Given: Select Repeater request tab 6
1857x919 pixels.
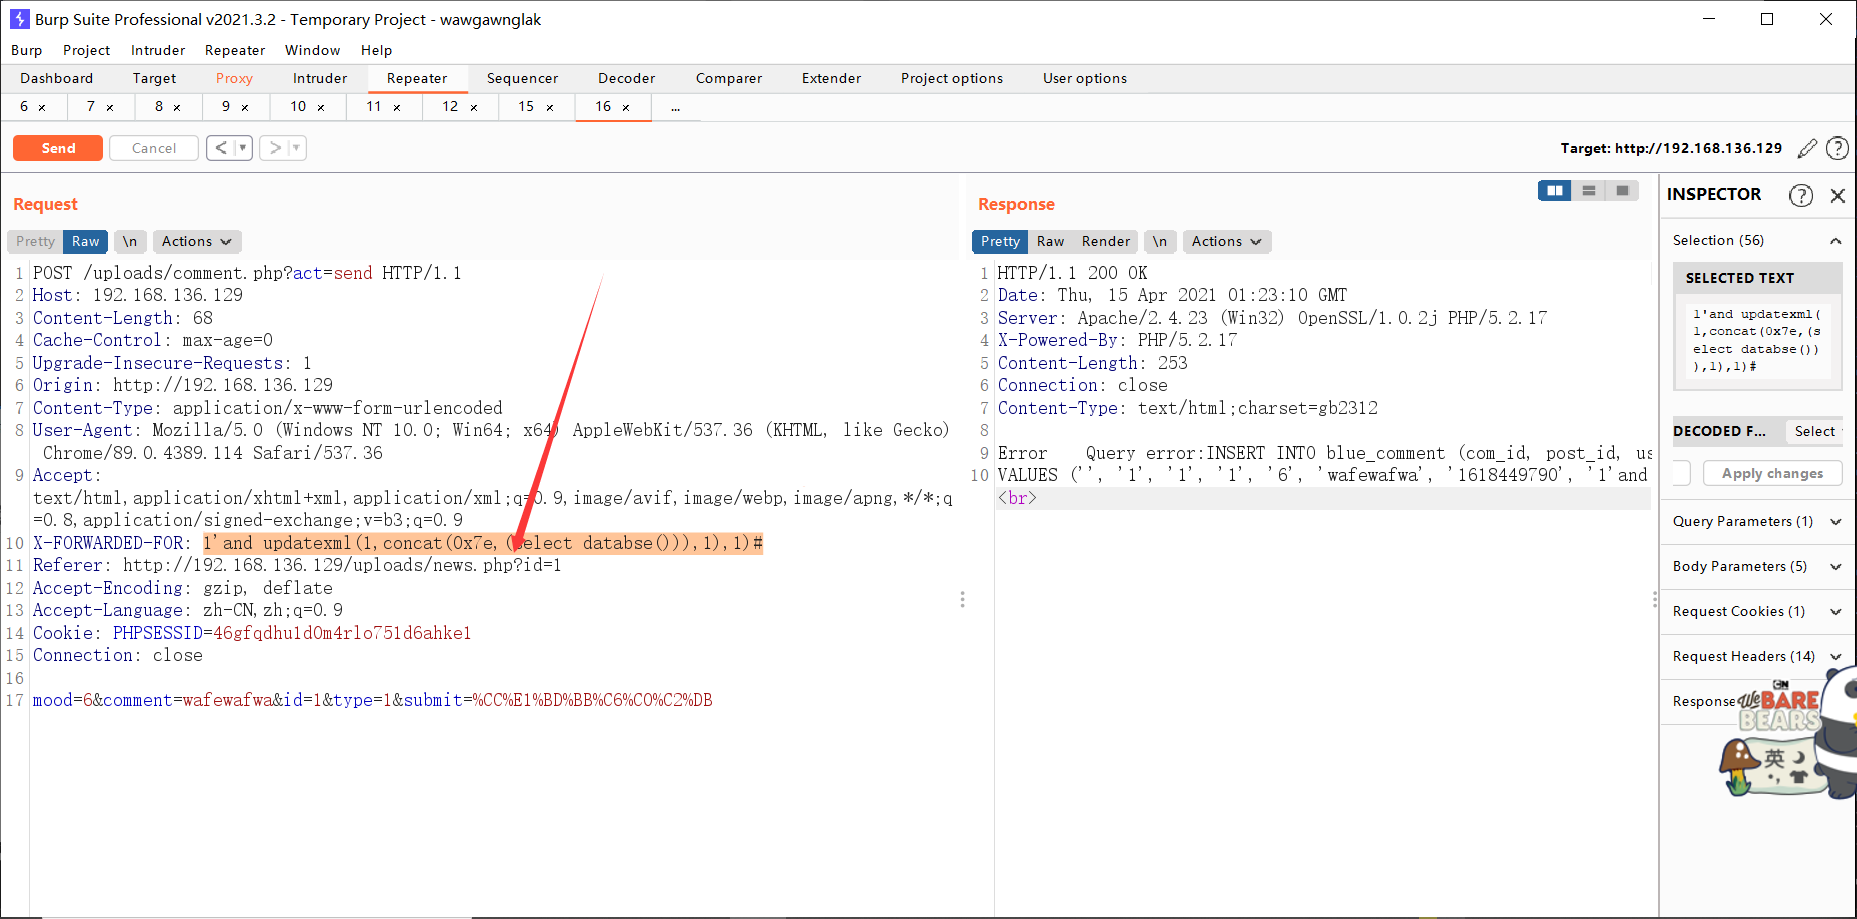Looking at the screenshot, I should [x=24, y=106].
